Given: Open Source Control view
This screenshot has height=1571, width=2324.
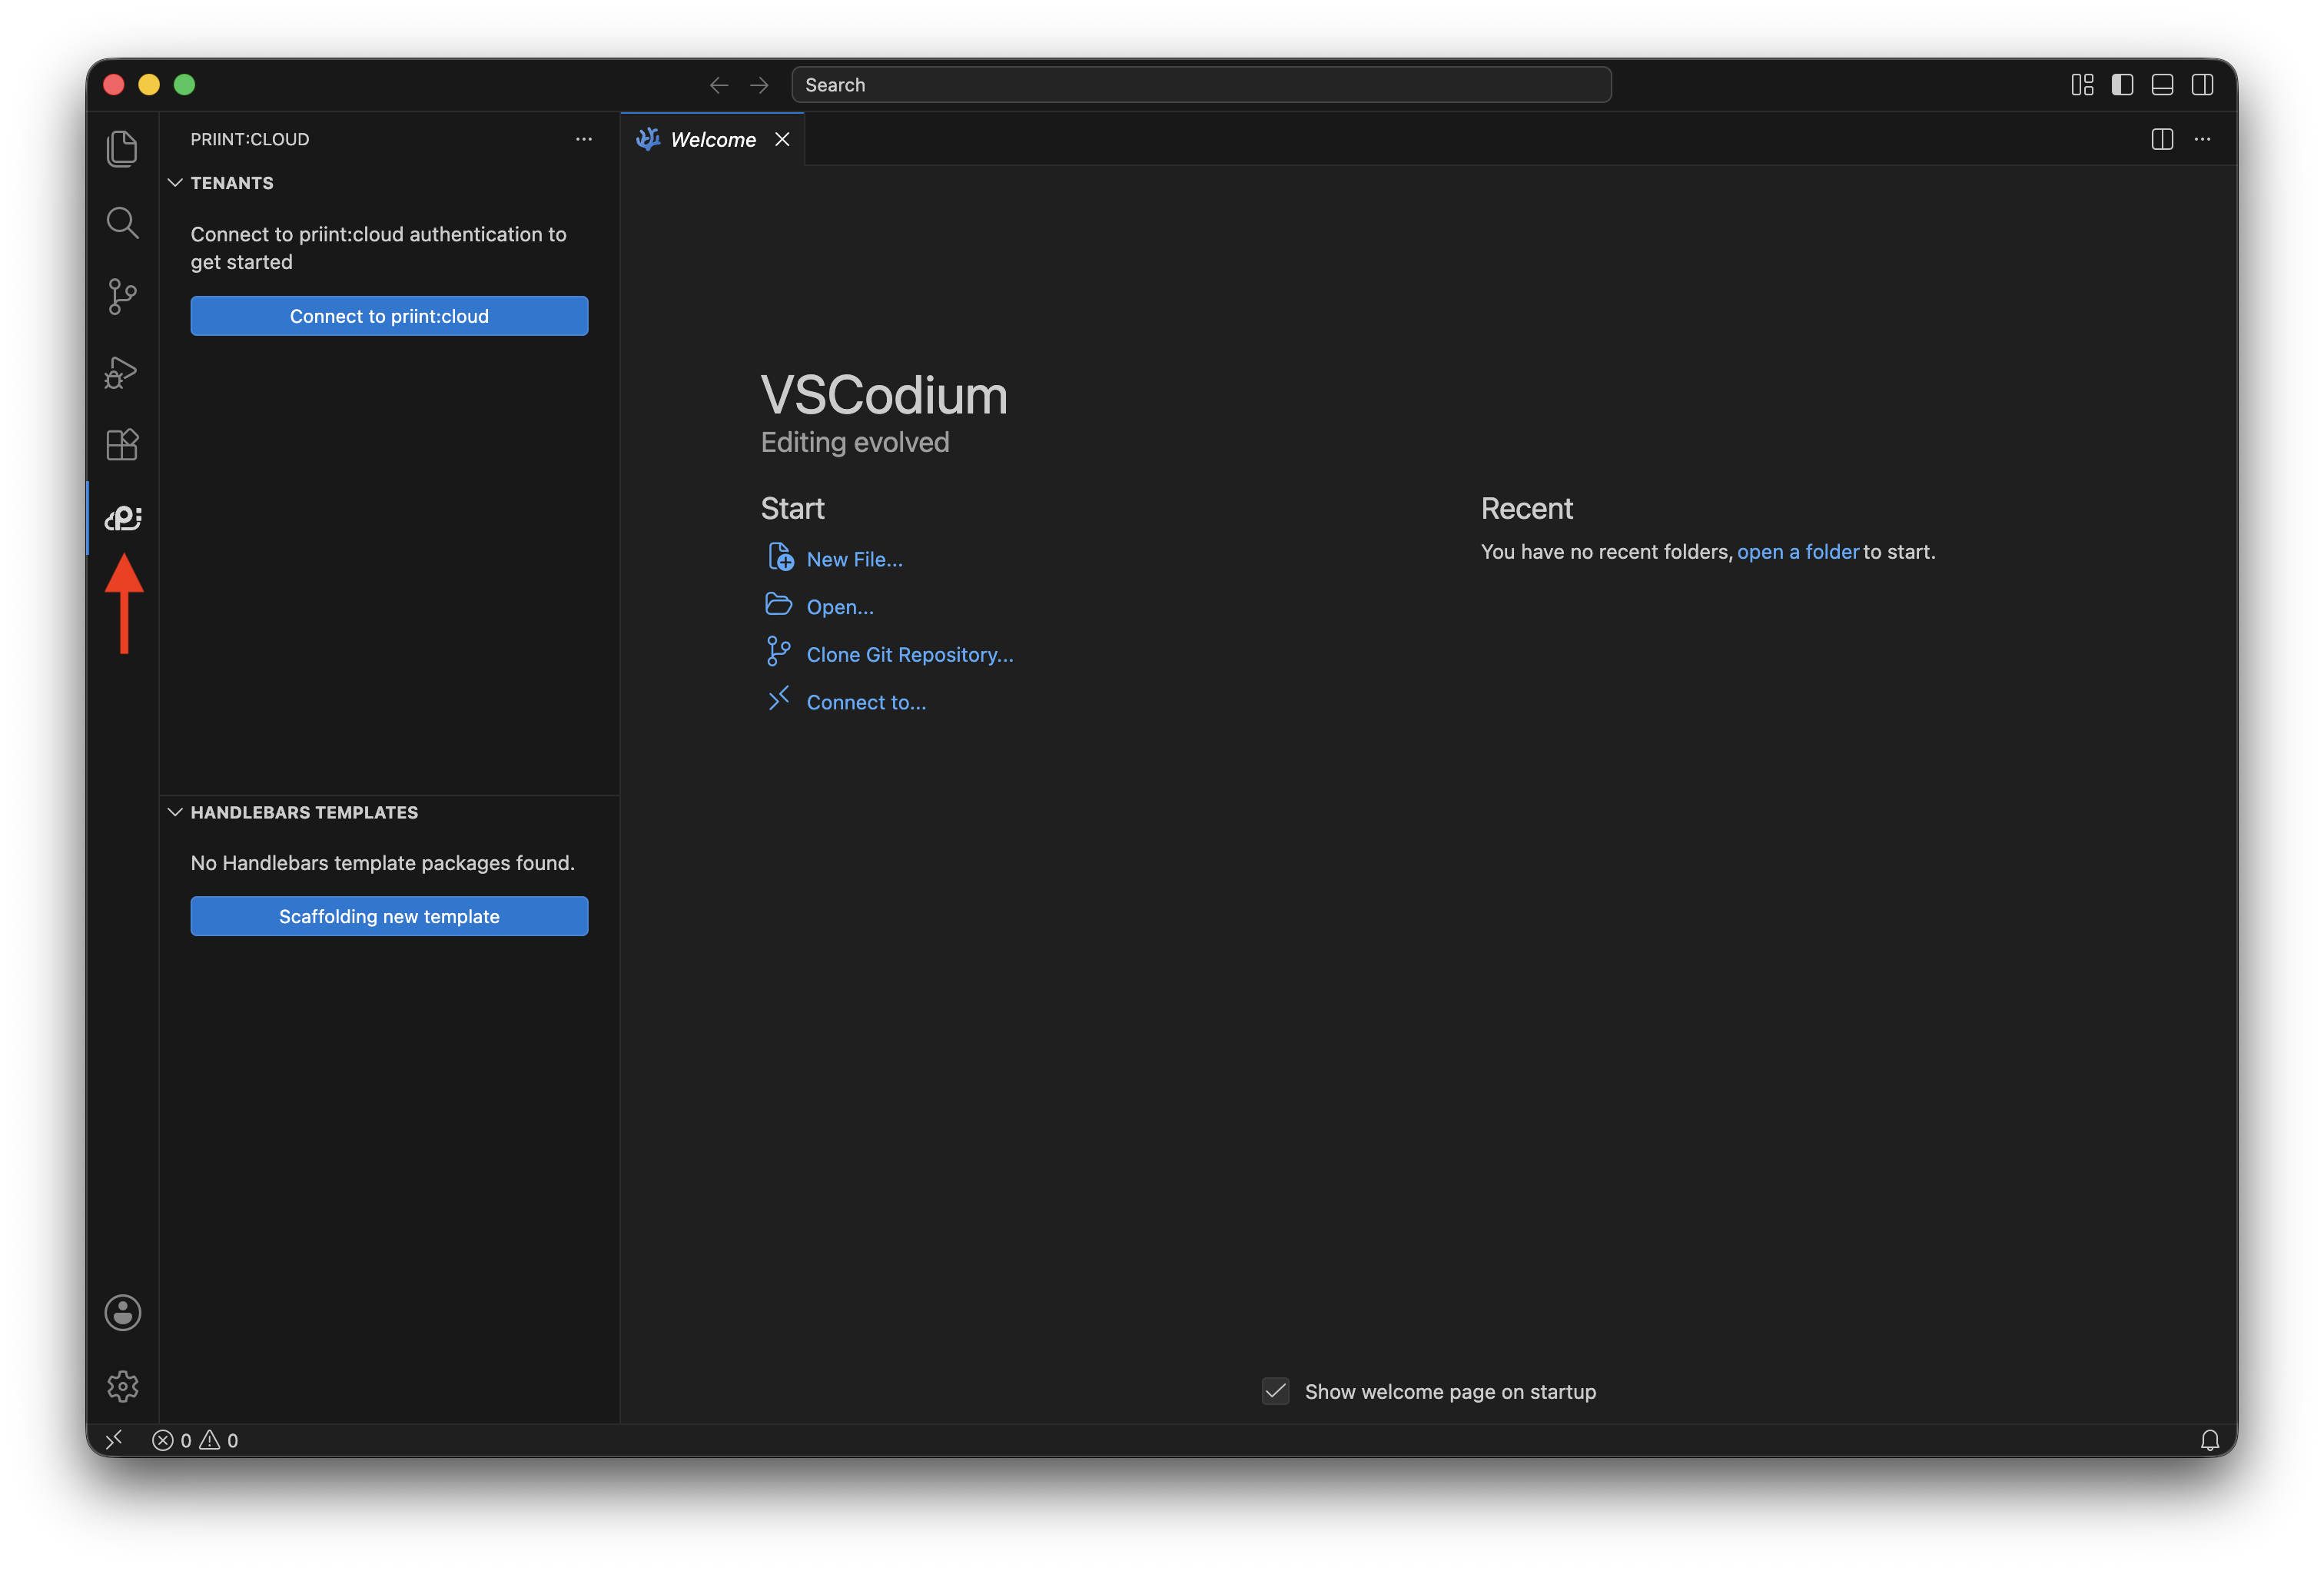Looking at the screenshot, I should click(x=122, y=296).
